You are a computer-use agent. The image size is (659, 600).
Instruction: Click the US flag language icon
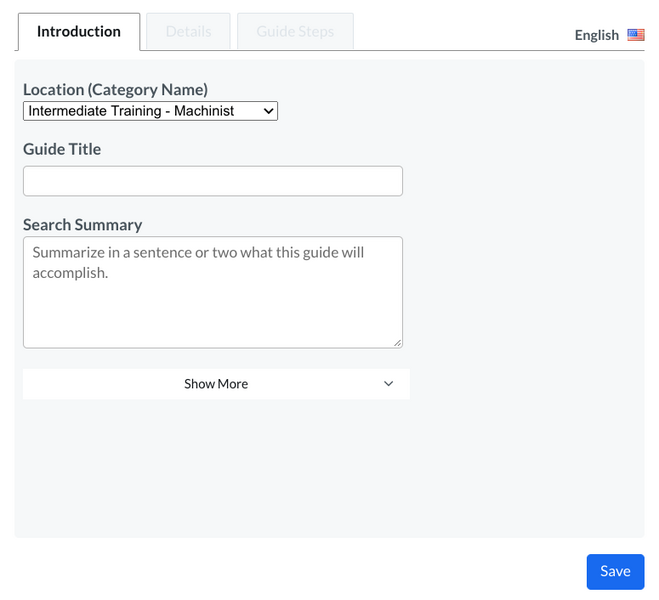[x=636, y=35]
